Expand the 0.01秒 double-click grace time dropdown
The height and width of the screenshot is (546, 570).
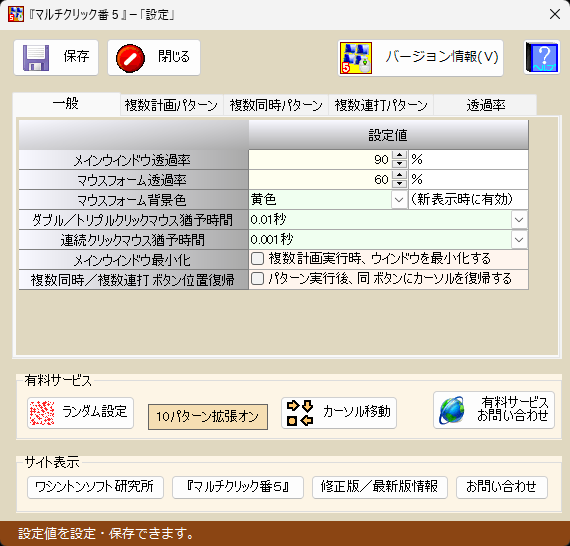click(519, 220)
